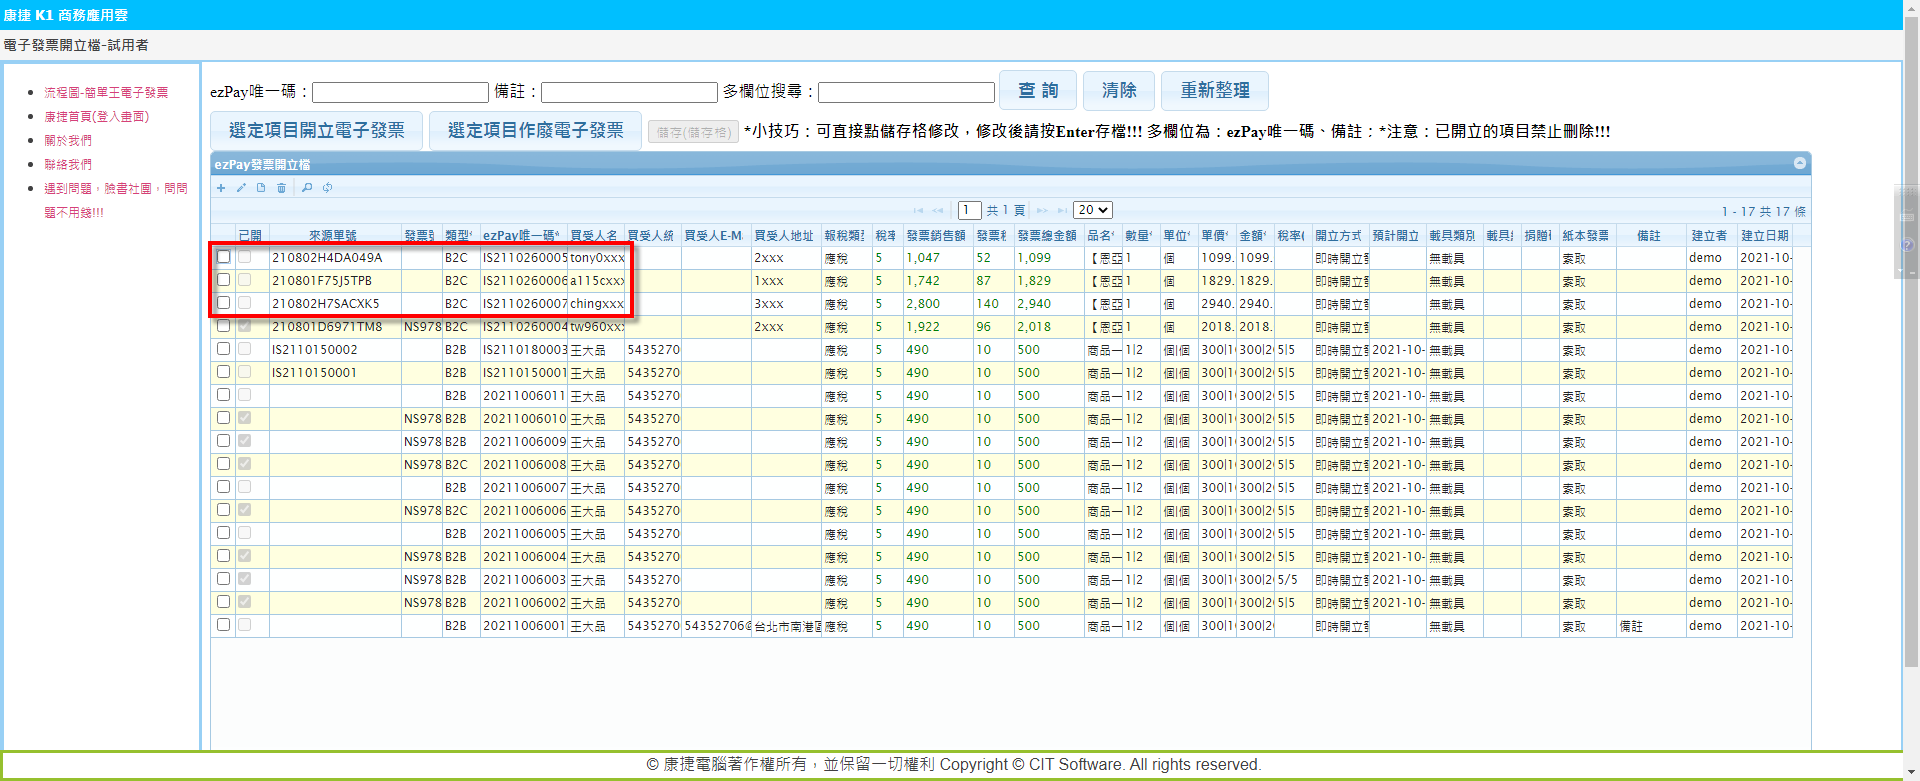
Task: Open grid search with magnifier icon
Action: point(307,188)
